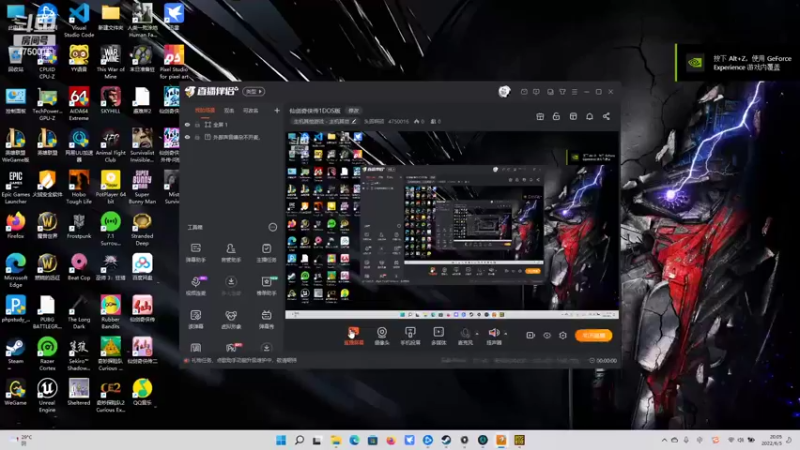This screenshot has height=450, width=800.
Task: Toggle visibility eye of 全屏 1 source
Action: [187, 124]
